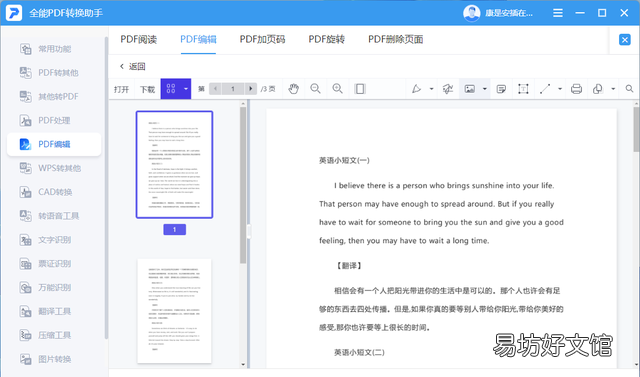Screen dimensions: 640x377
Task: Select the second page thumbnail
Action: point(174,311)
